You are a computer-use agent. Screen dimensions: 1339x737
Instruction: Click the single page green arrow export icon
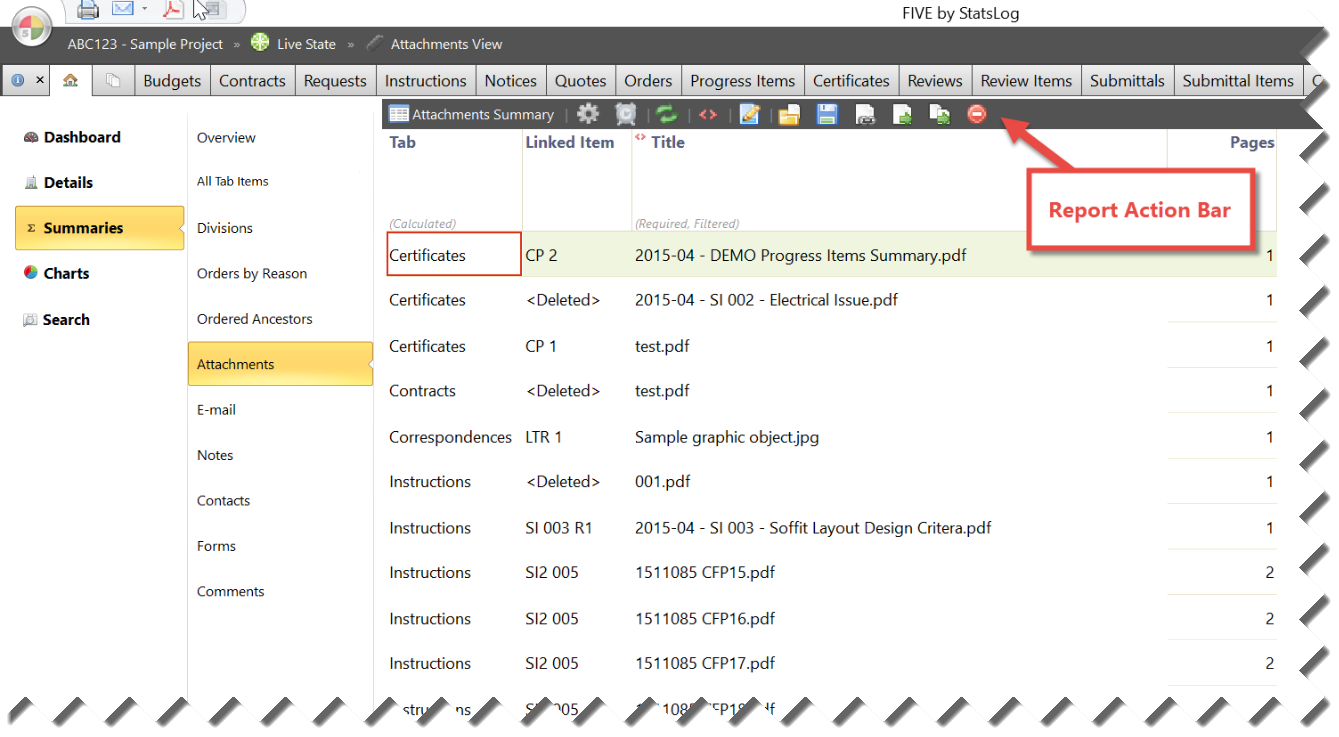[902, 114]
